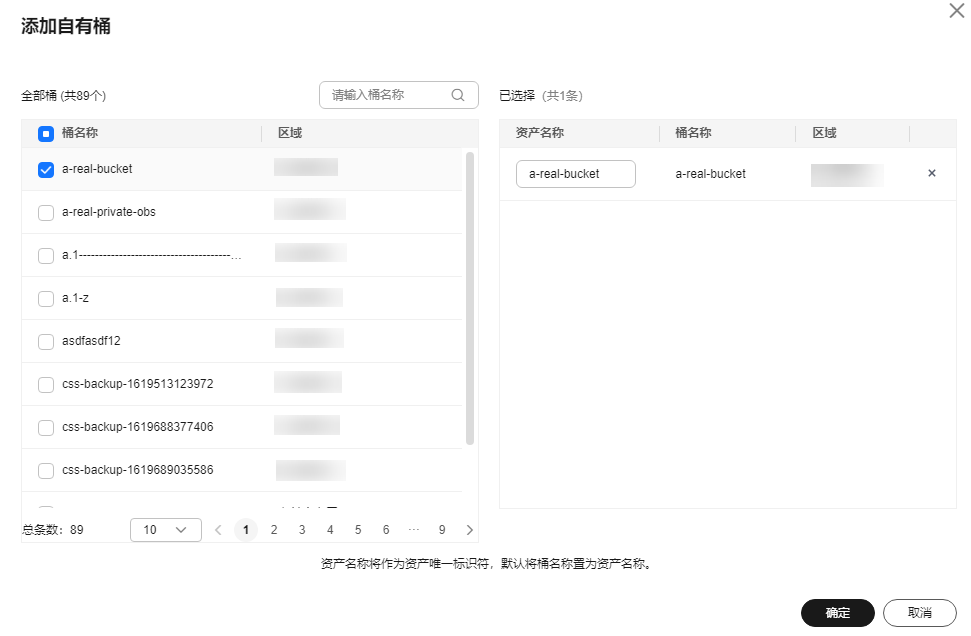Image resolution: width=971 pixels, height=636 pixels.
Task: Click the 取消 cancel button
Action: pyautogui.click(x=920, y=613)
